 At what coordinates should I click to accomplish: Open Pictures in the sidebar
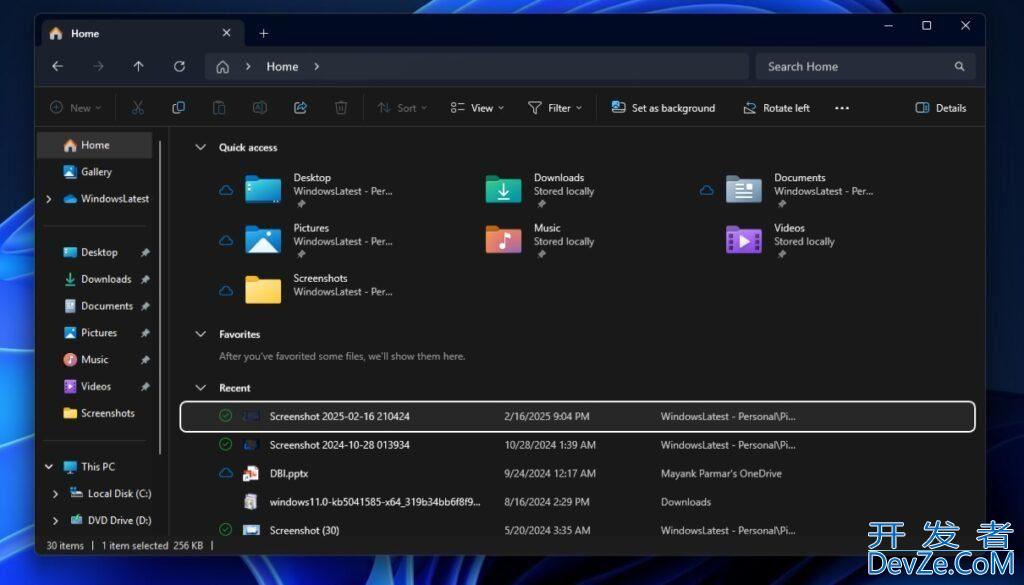tap(99, 332)
